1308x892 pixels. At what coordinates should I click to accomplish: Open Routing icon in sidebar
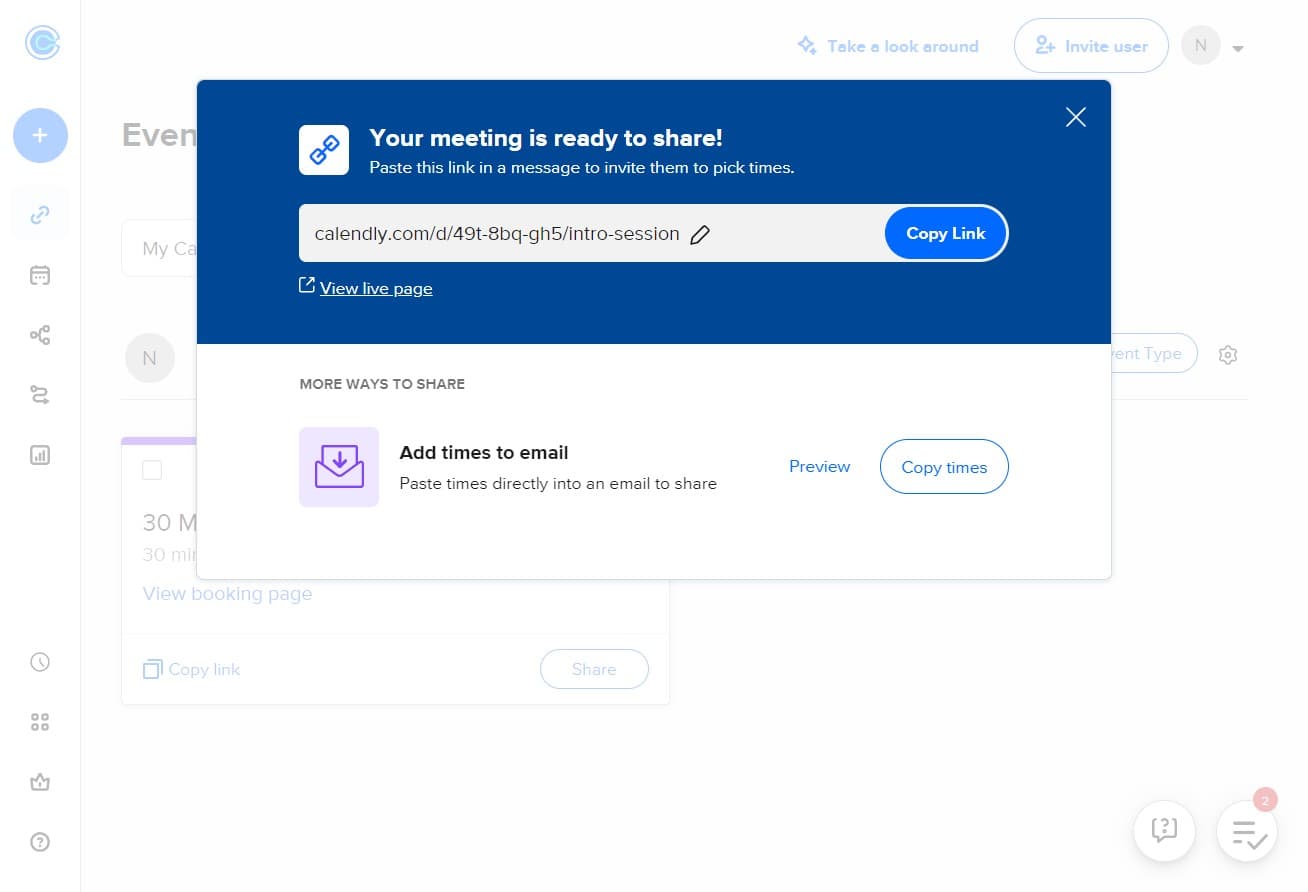pyautogui.click(x=40, y=395)
